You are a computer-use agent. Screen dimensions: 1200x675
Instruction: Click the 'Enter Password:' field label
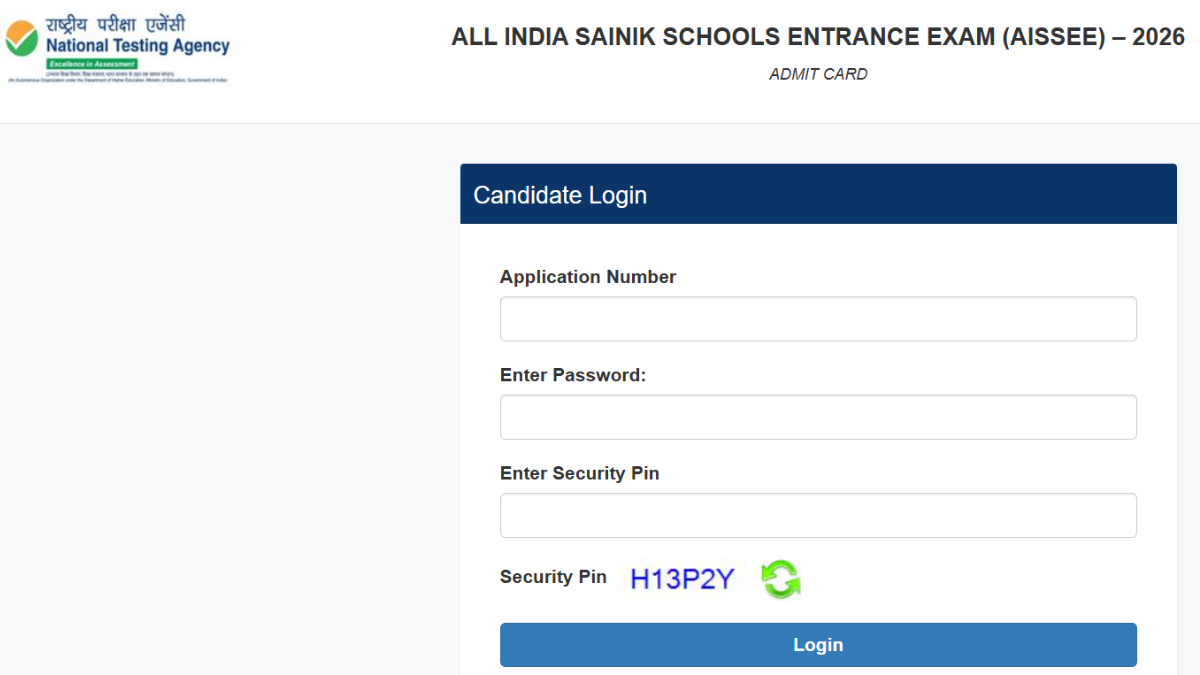pyautogui.click(x=573, y=375)
